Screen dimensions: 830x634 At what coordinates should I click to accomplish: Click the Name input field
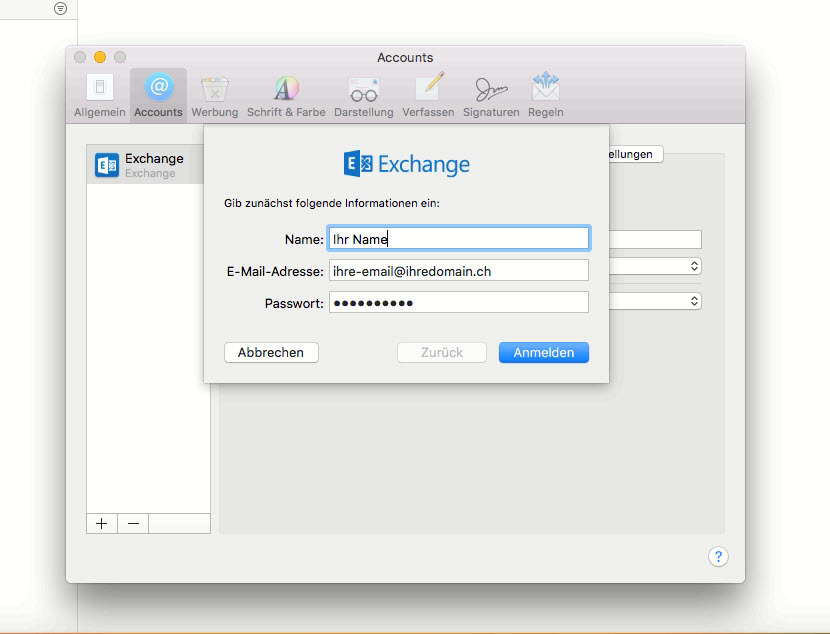tap(458, 239)
